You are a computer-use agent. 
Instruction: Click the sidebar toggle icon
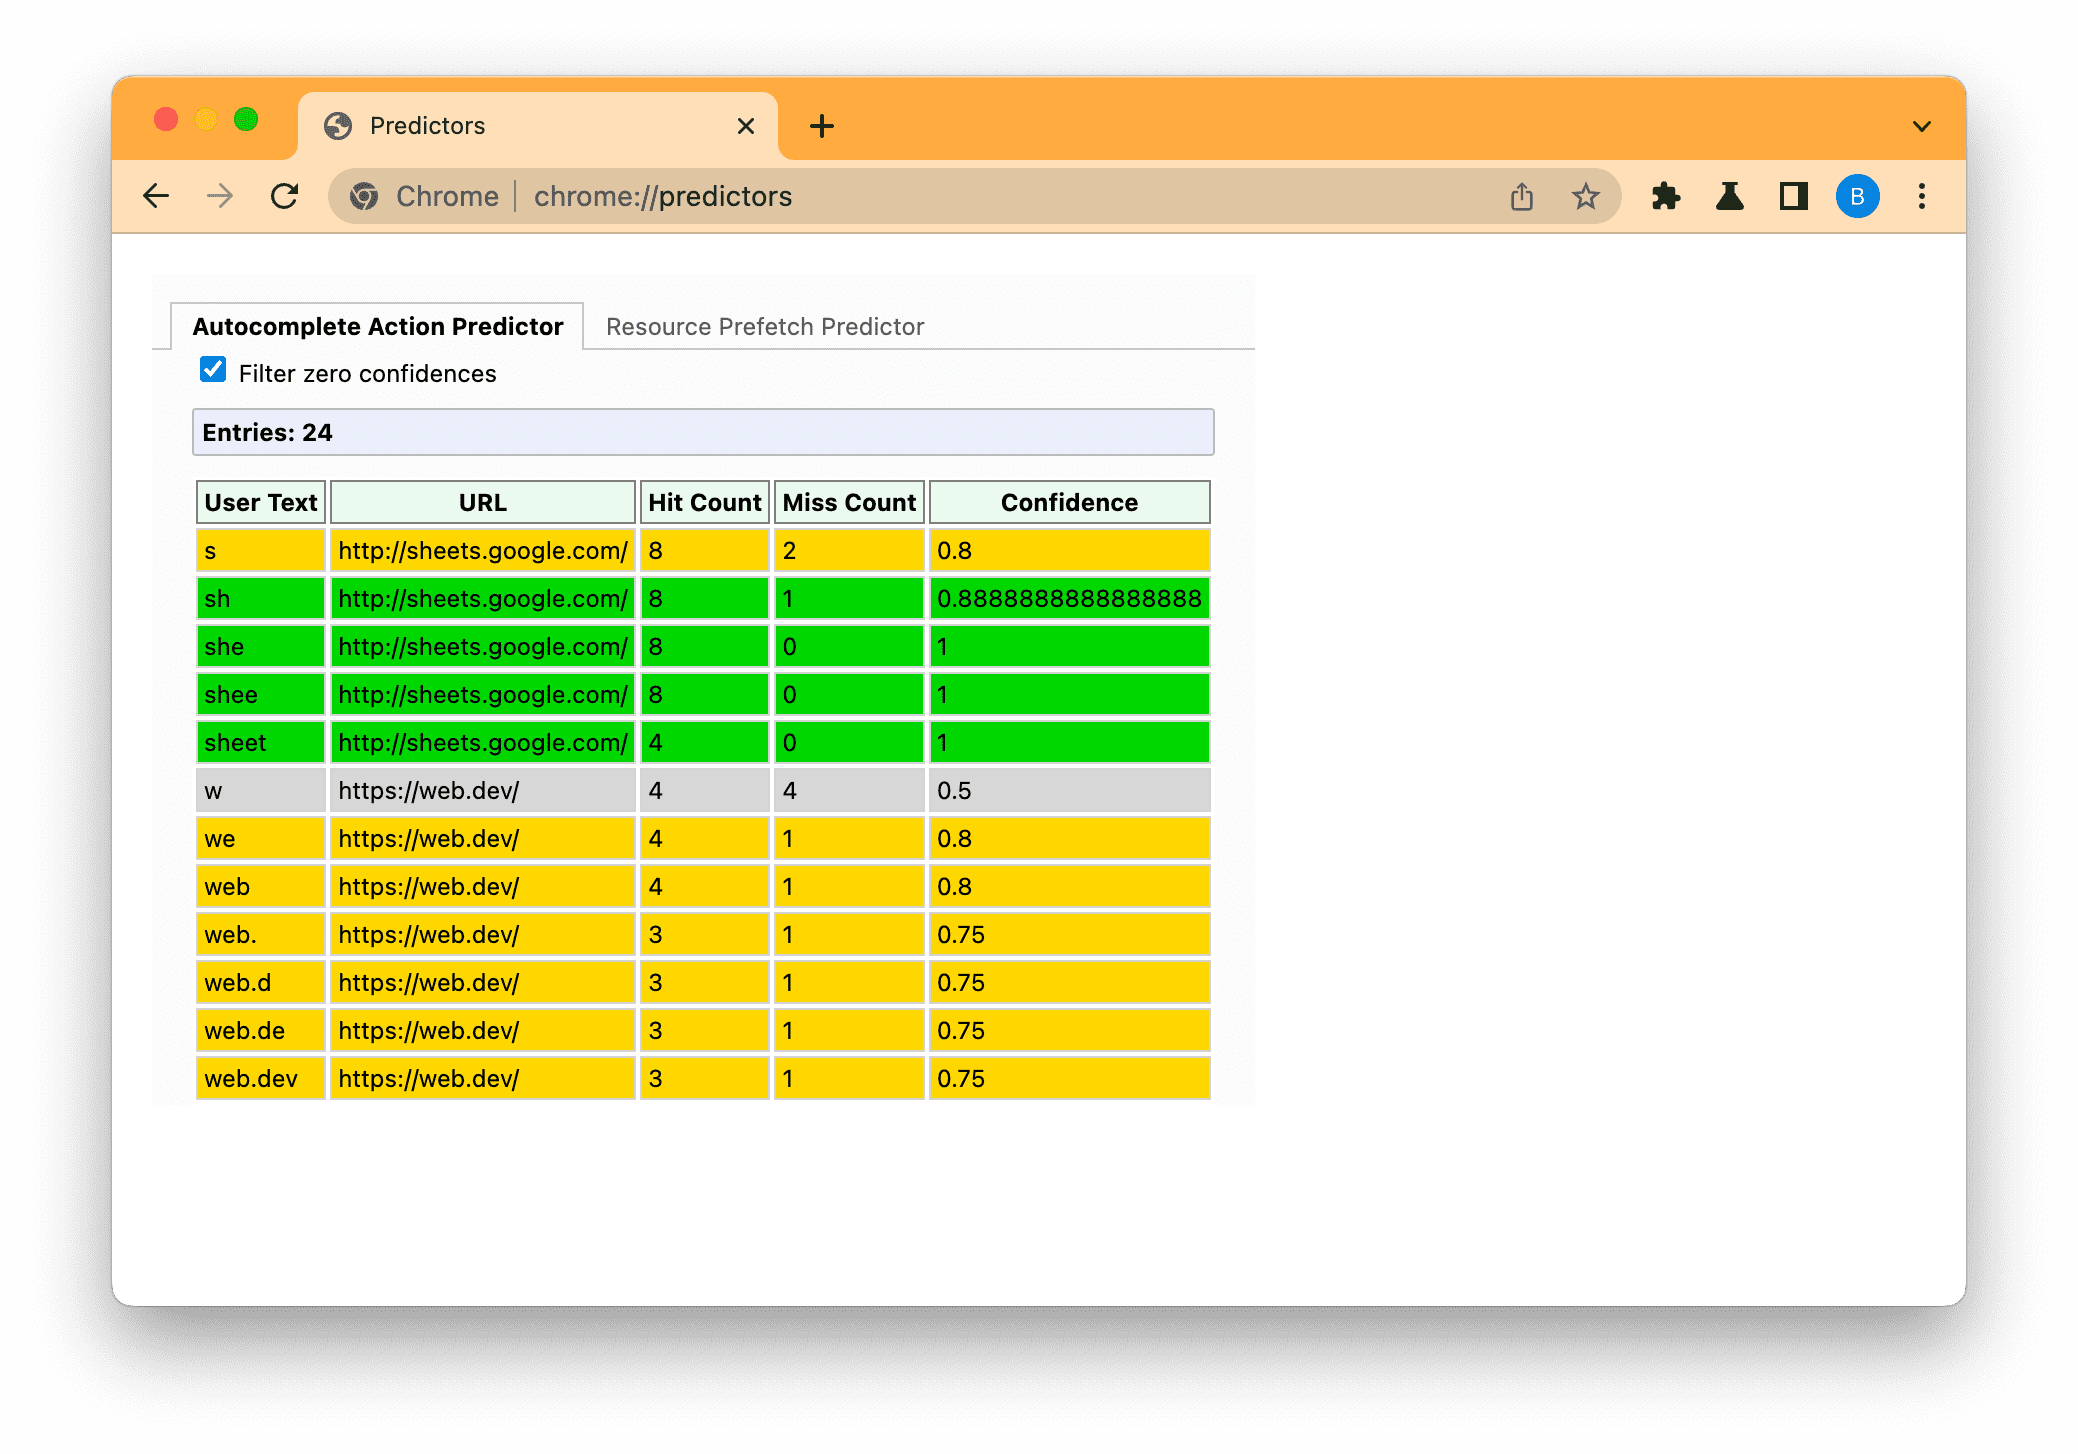(x=1792, y=197)
